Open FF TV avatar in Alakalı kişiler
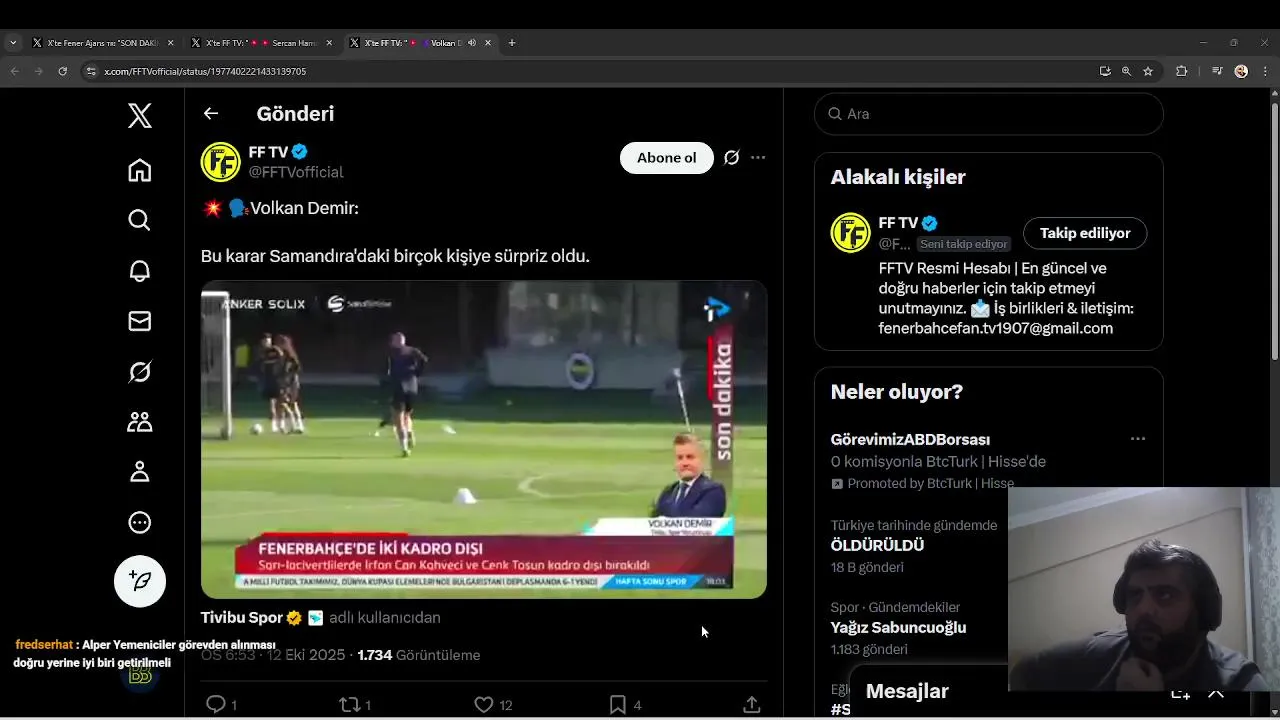This screenshot has height=720, width=1280. pos(851,233)
